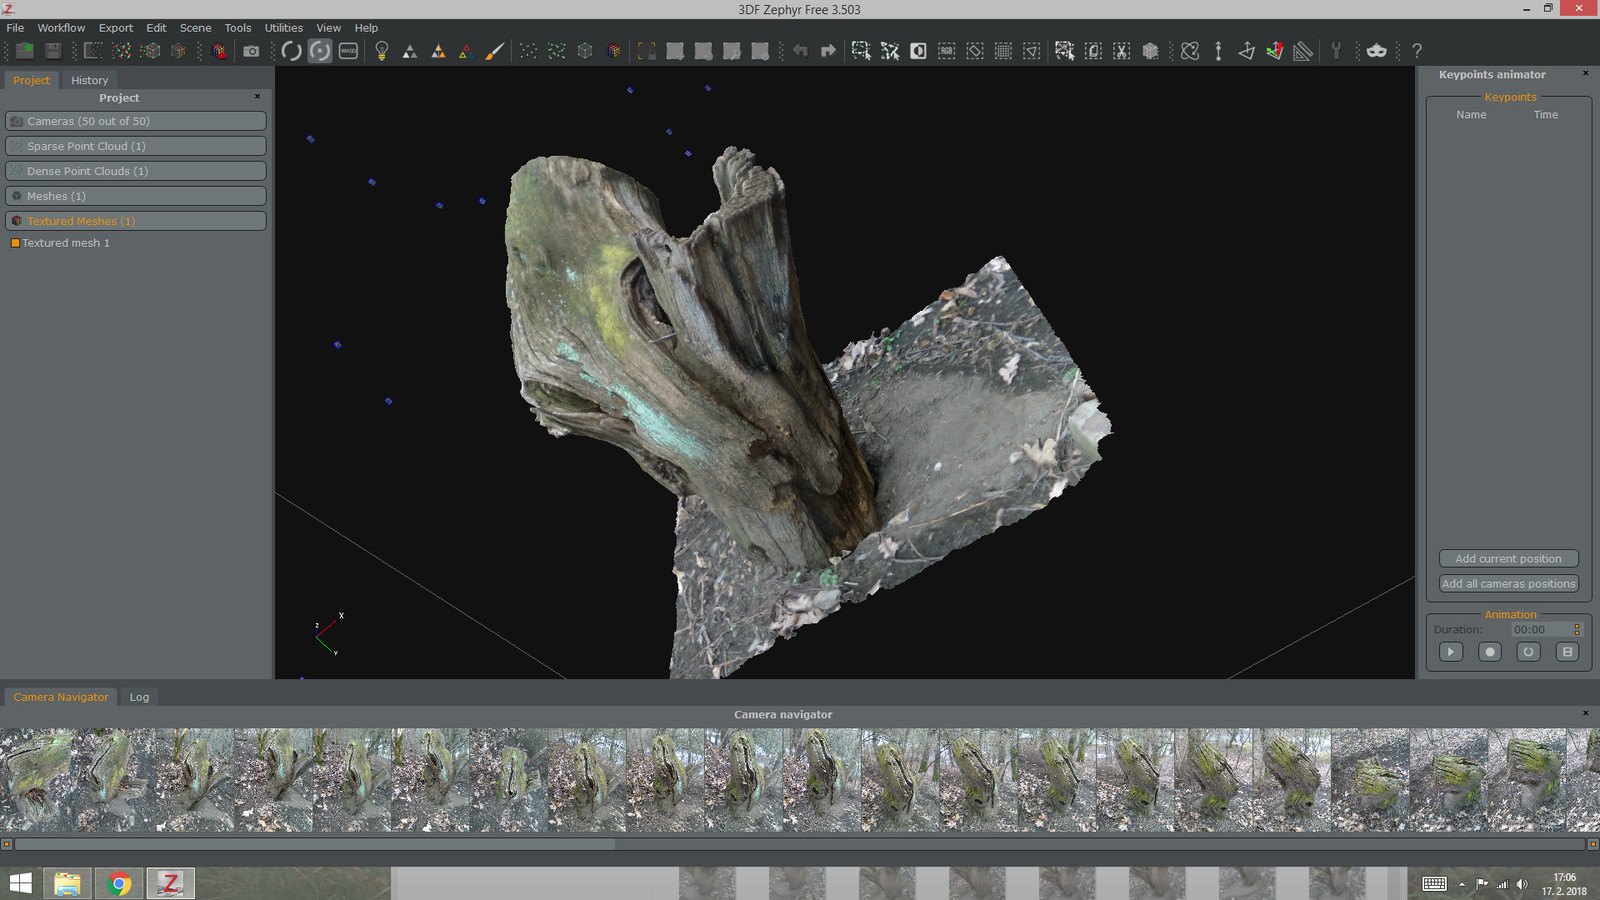The image size is (1600, 900).
Task: Open the Workflow menu
Action: 61,27
